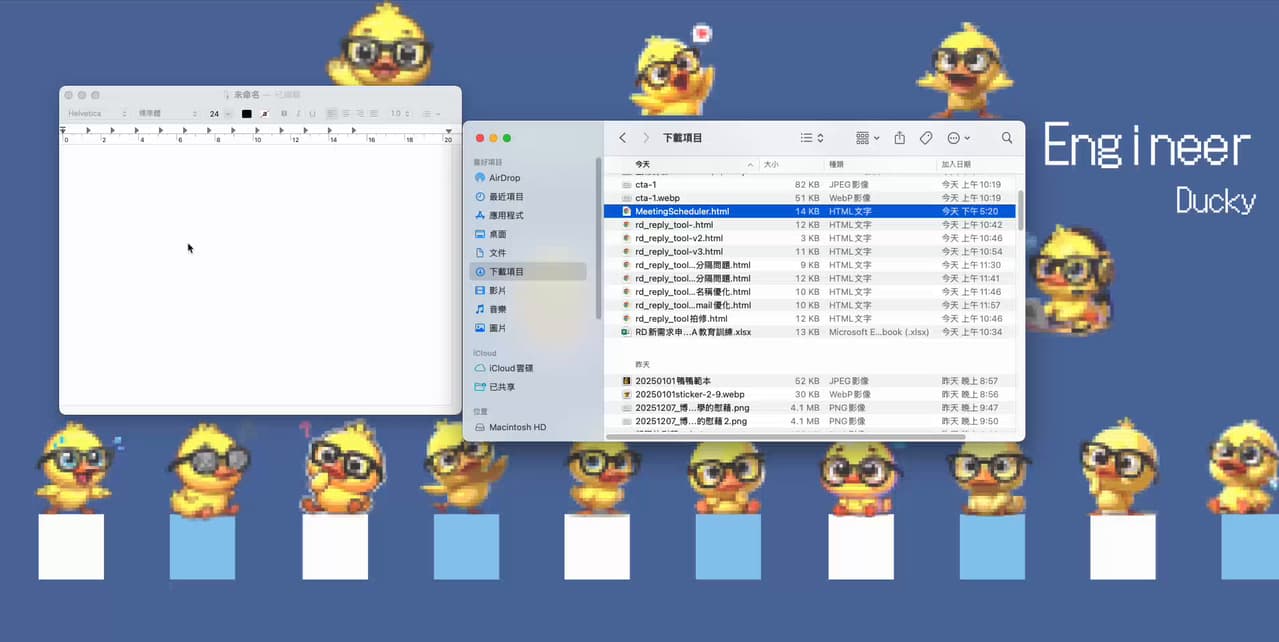Click the Tag icon in Finder toolbar
This screenshot has width=1279, height=642.
926,138
